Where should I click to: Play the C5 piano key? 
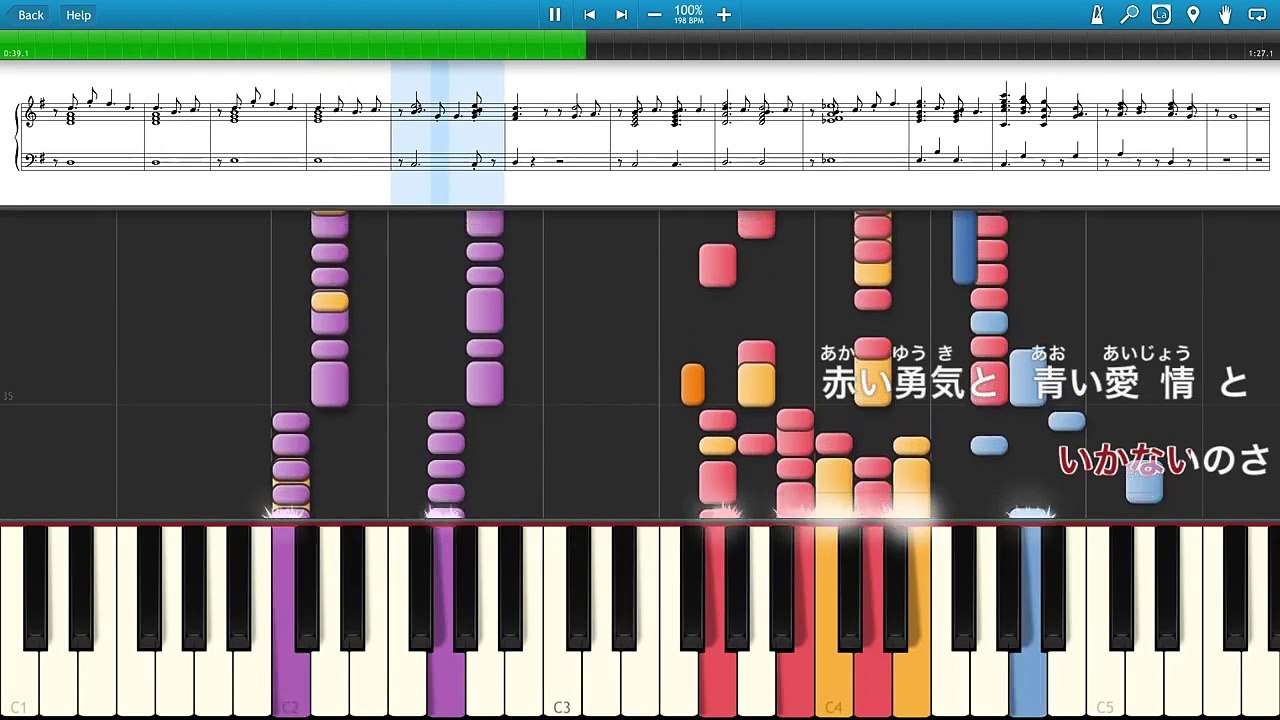click(1105, 620)
